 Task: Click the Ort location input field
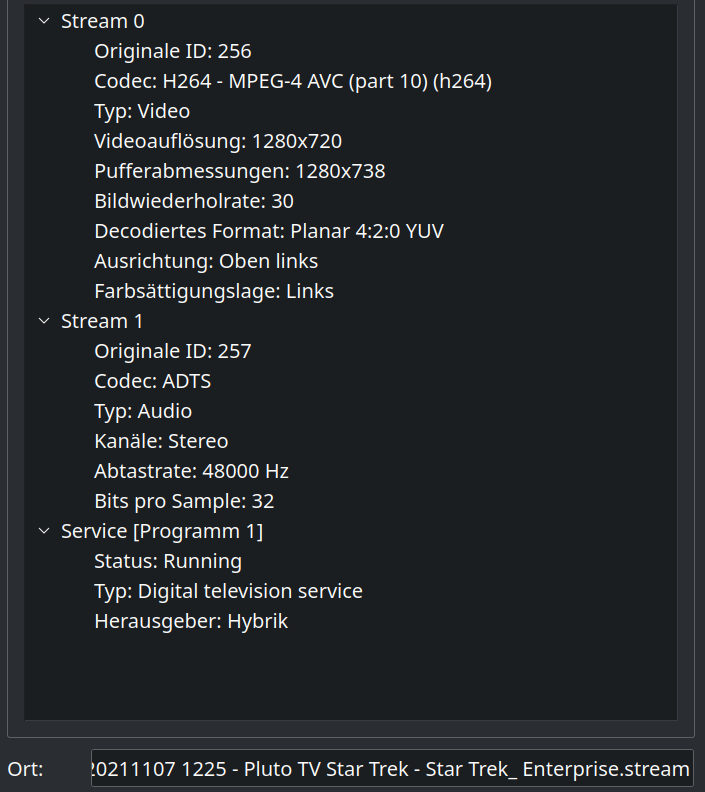[x=391, y=769]
